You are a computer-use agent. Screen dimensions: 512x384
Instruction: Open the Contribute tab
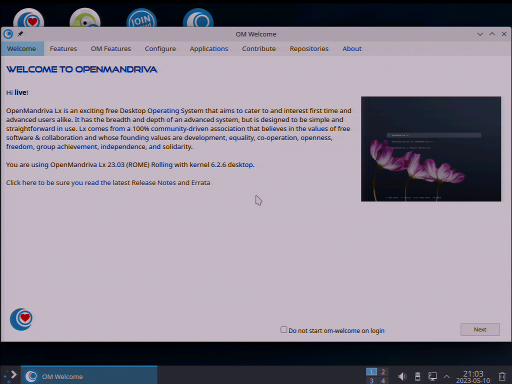click(x=259, y=49)
